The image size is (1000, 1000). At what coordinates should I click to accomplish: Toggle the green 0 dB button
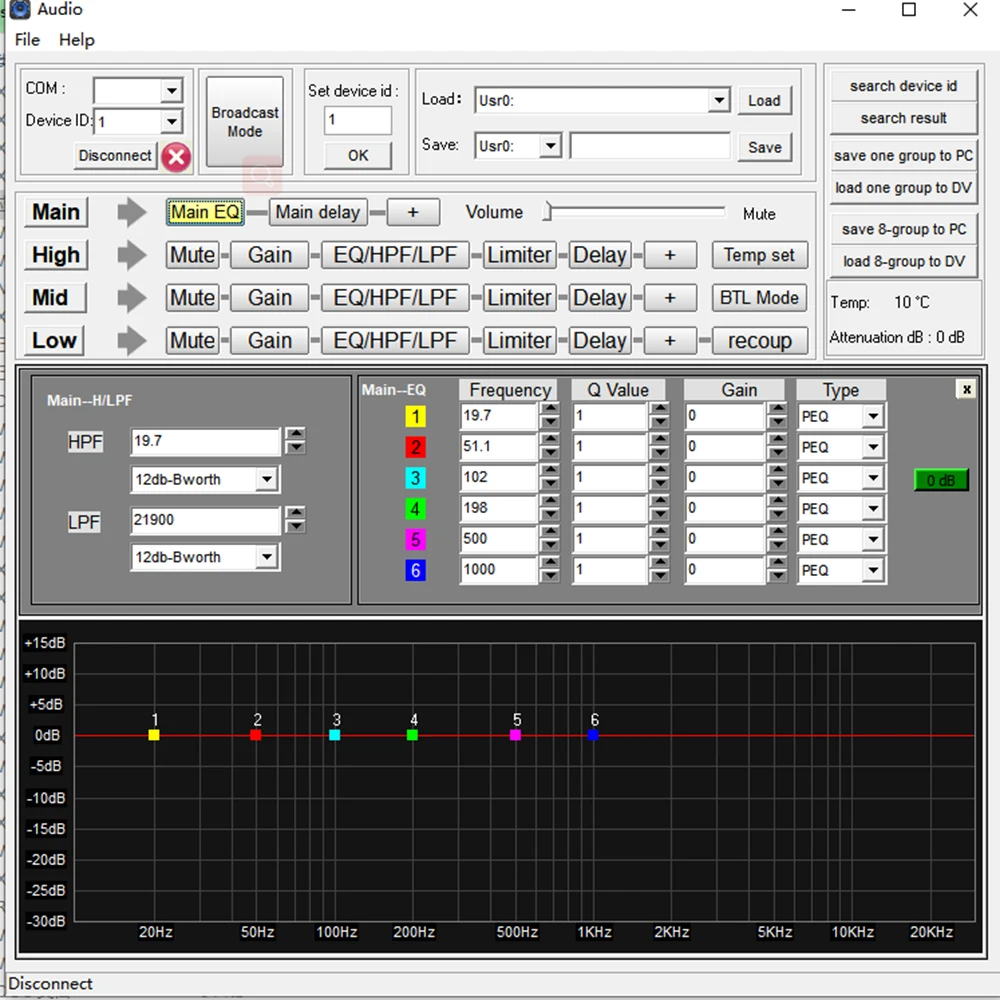tap(940, 480)
